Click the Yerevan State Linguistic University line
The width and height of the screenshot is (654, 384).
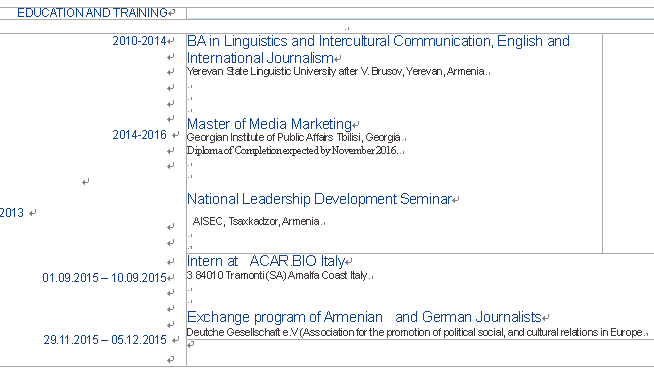tap(336, 72)
